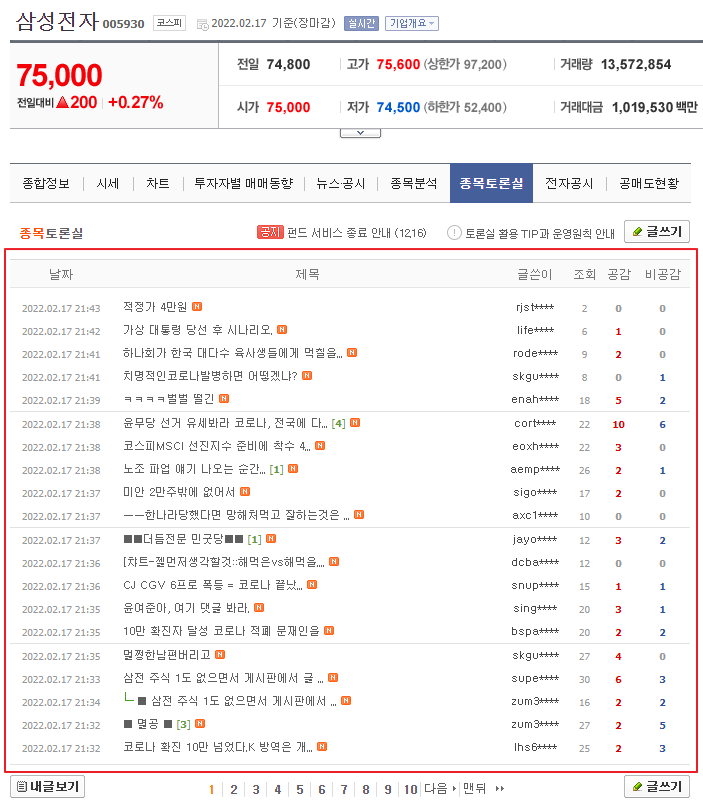Click the 공감 column header
The image size is (703, 808).
(x=619, y=274)
